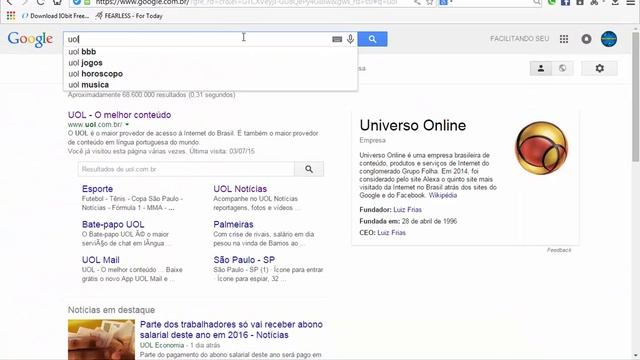The image size is (640, 360).
Task: Expand green arrow next to www.uol.com.br
Action: (x=127, y=124)
